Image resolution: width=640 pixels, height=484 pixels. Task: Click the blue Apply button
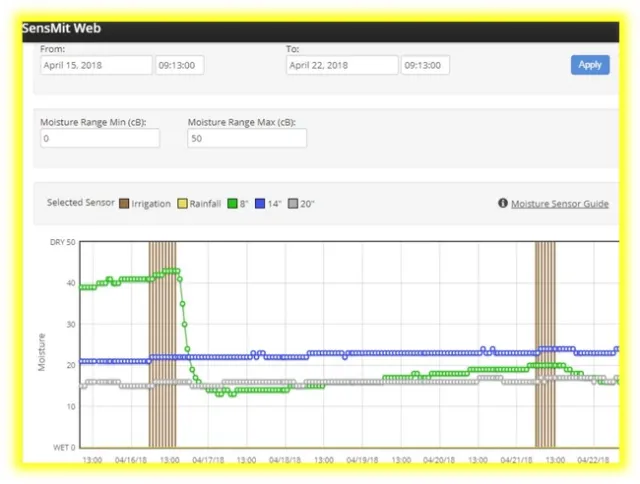pos(590,65)
